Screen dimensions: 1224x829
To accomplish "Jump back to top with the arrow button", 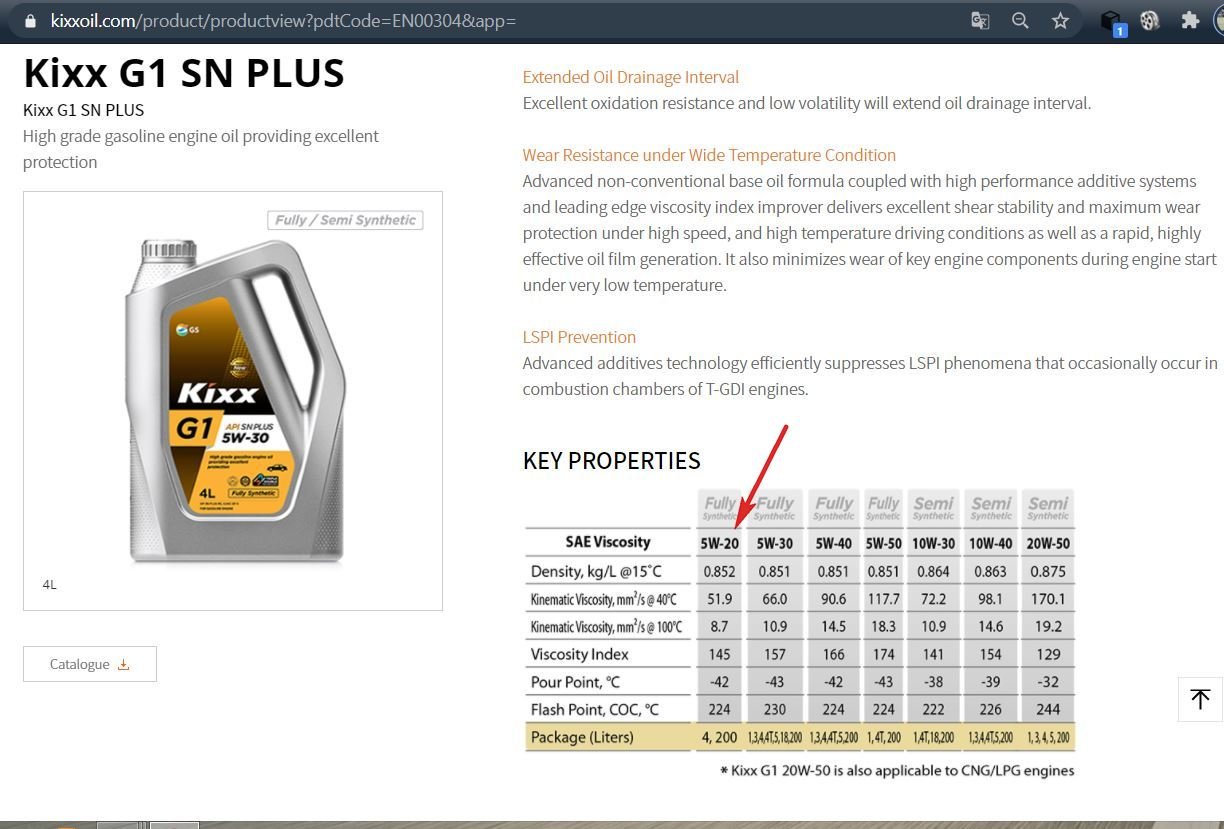I will point(1200,698).
